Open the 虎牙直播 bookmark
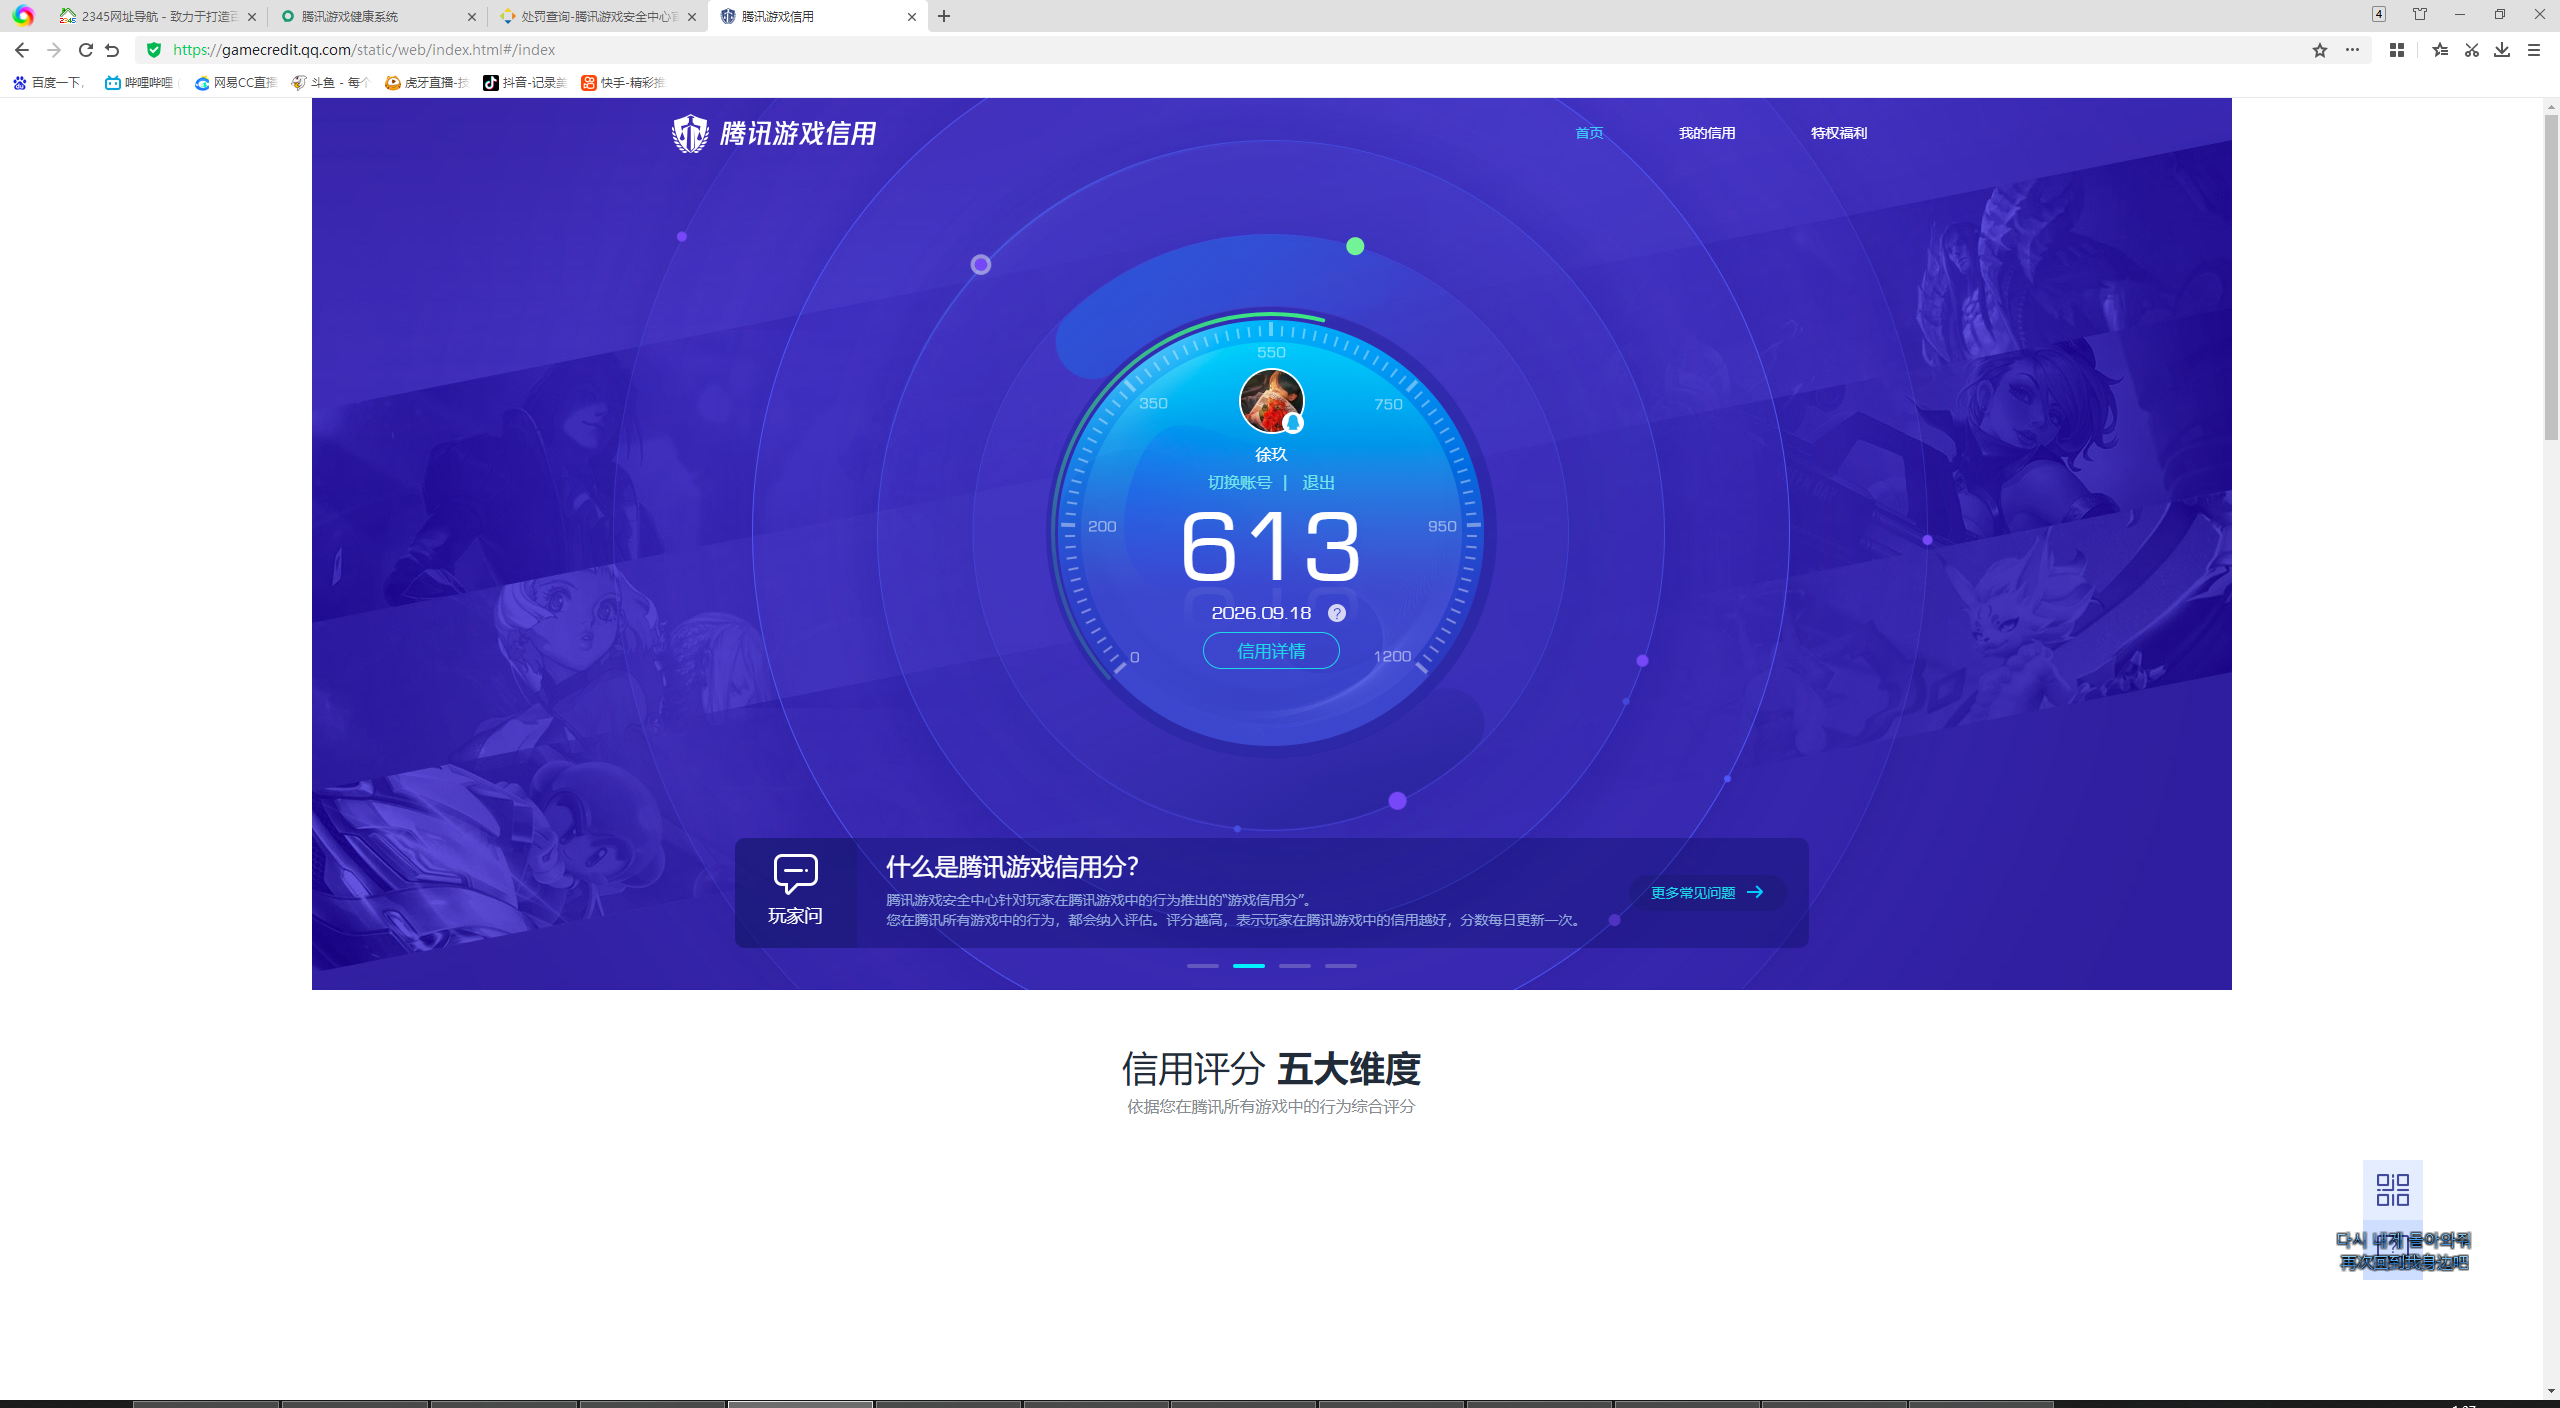This screenshot has width=2560, height=1408. coord(427,83)
